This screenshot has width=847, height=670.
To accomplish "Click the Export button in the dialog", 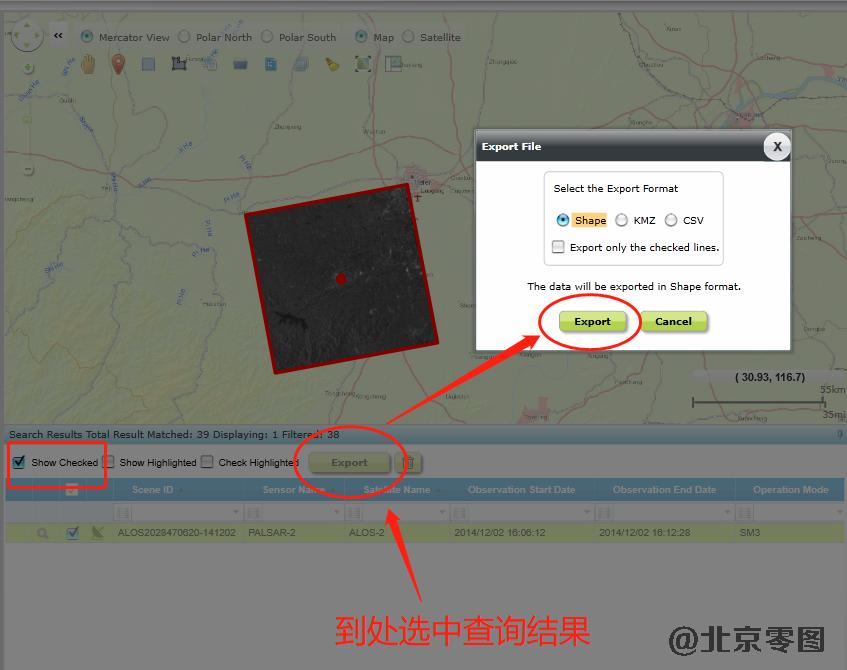I will click(x=592, y=321).
